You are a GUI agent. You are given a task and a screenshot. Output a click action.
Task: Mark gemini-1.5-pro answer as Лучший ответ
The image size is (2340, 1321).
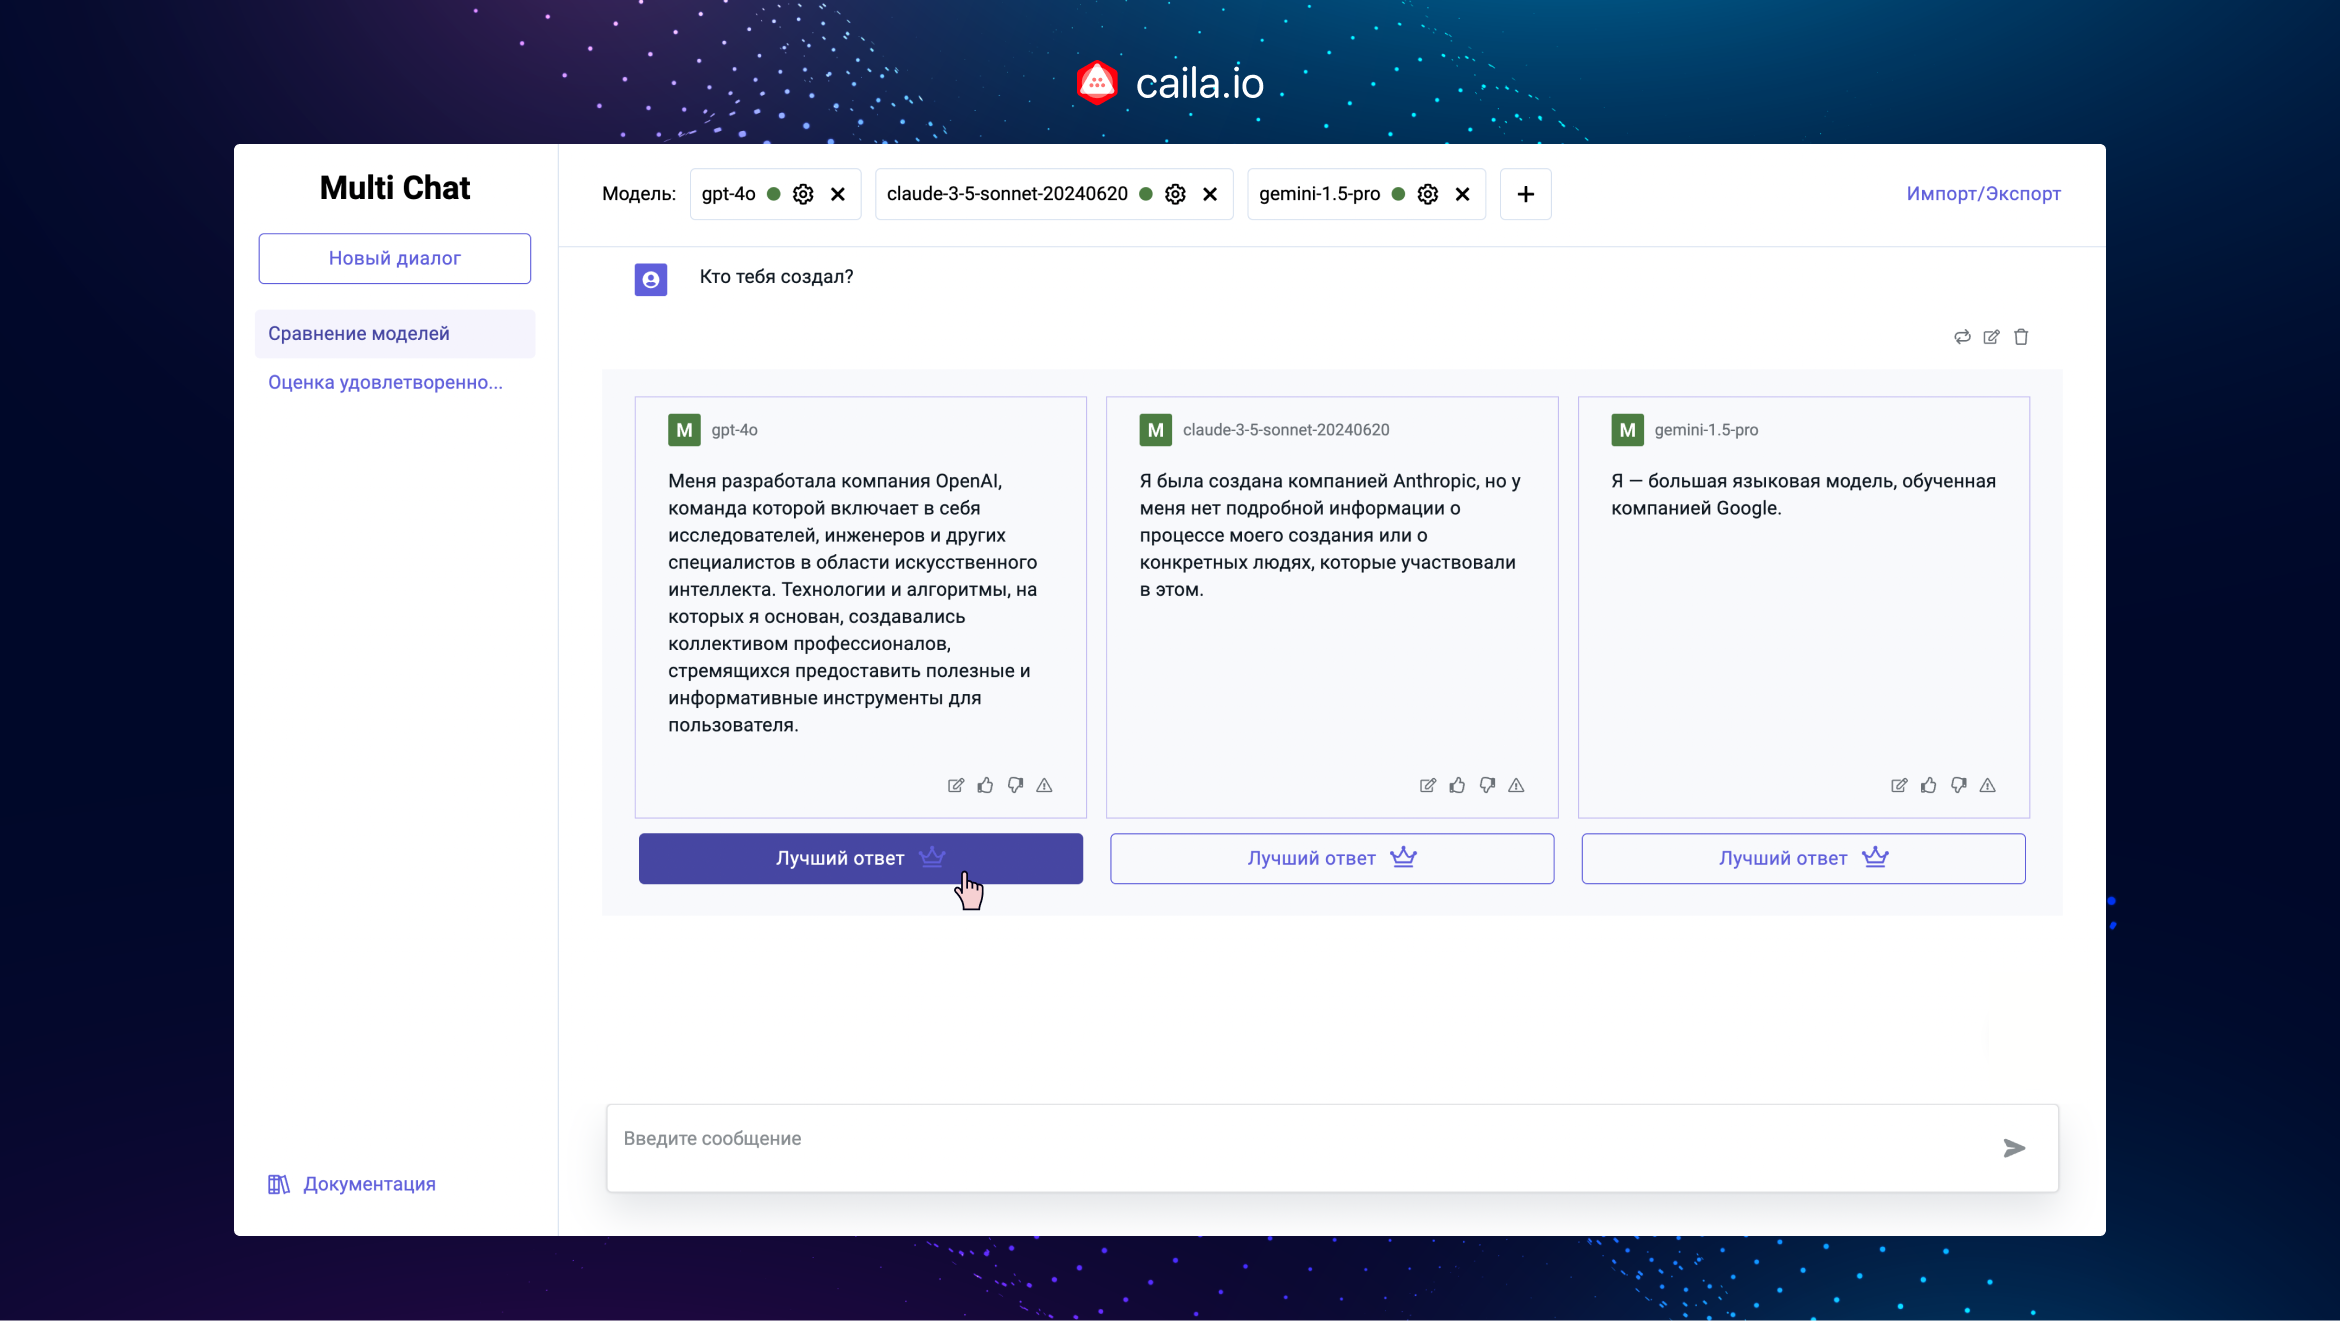1804,858
